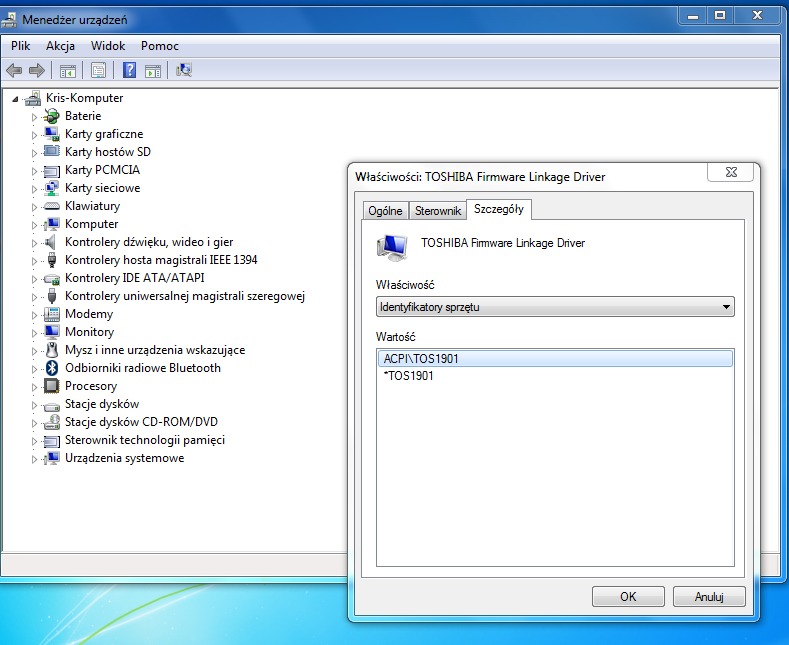This screenshot has height=645, width=789.
Task: Click the Properties toolbar icon
Action: (99, 70)
